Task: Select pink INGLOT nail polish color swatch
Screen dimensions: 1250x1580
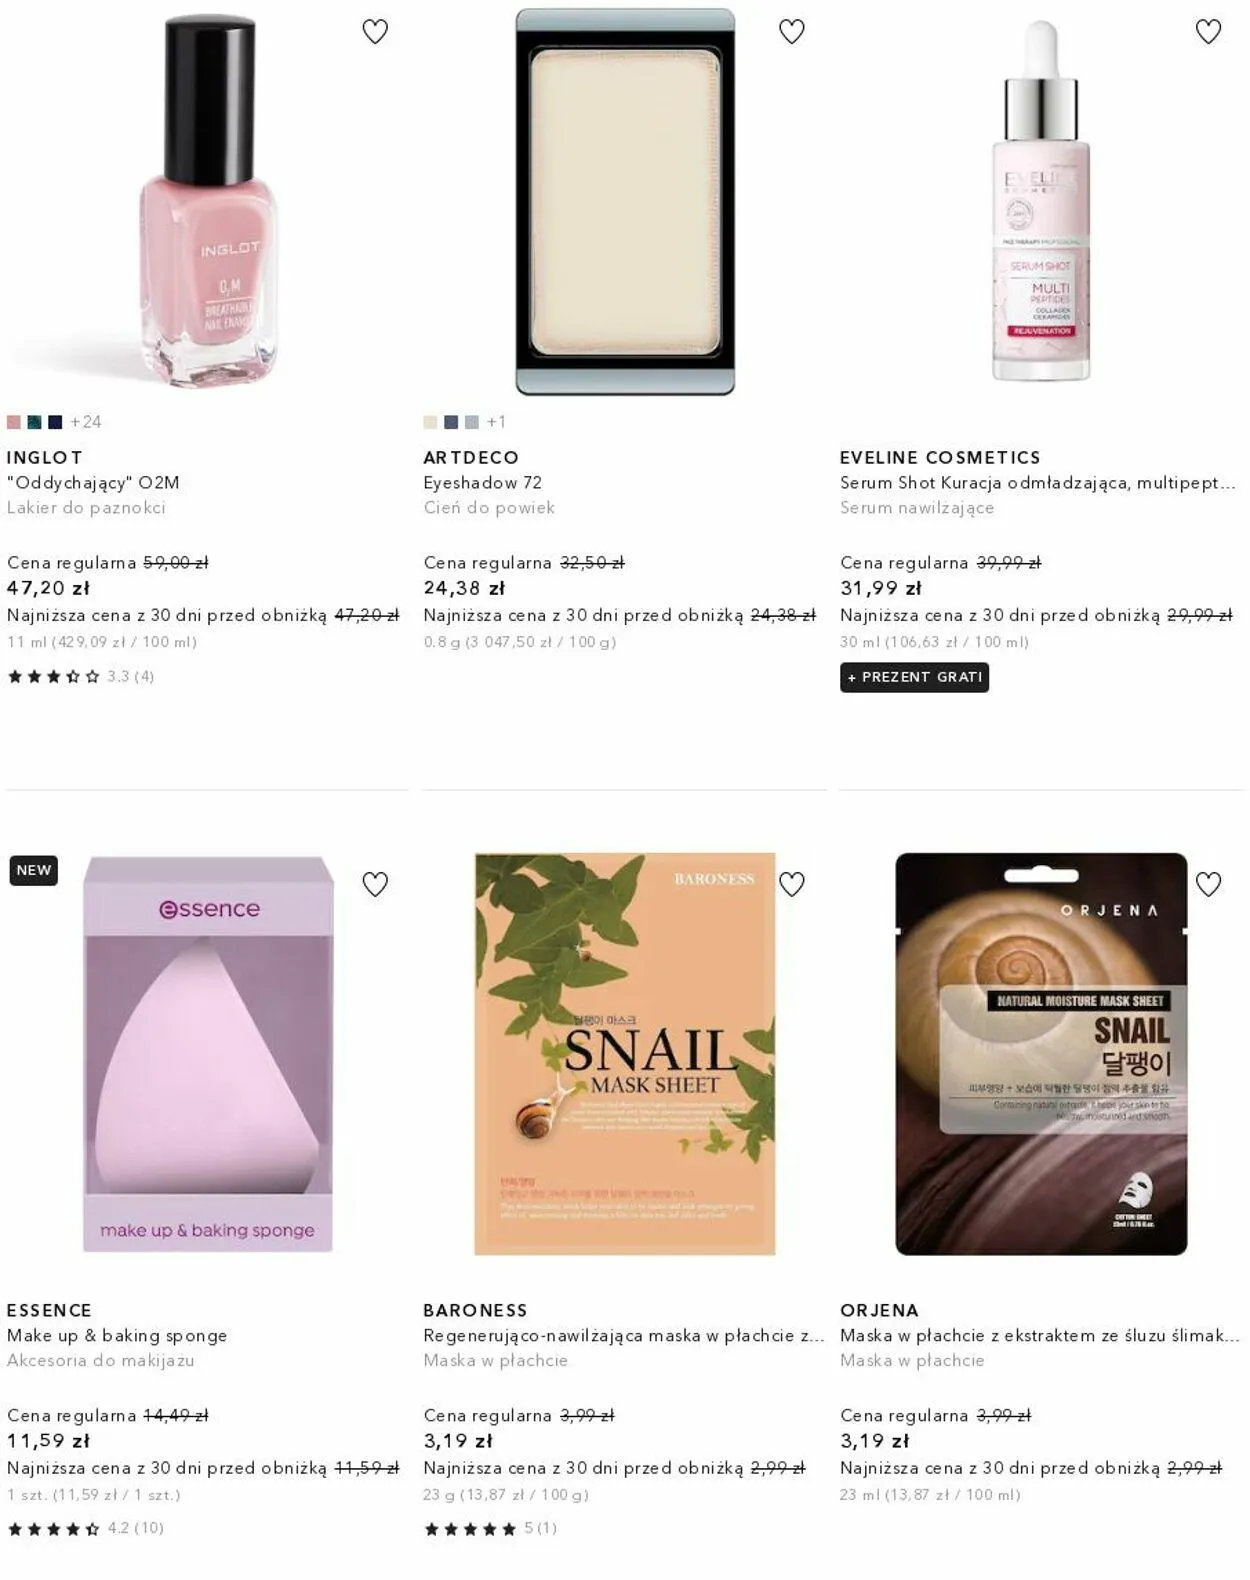Action: point(14,422)
